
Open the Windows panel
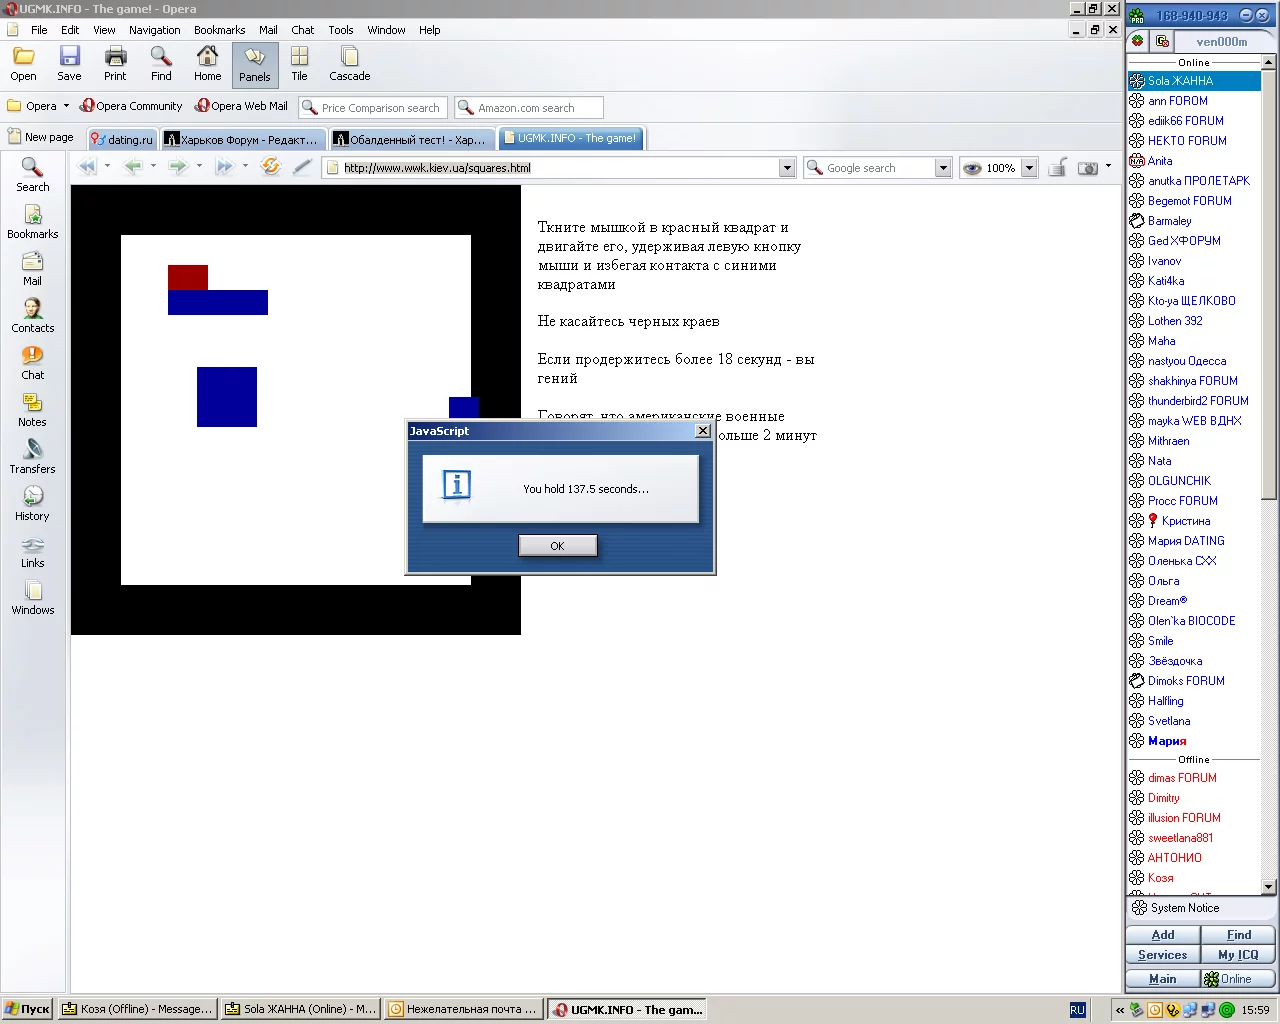[x=33, y=598]
